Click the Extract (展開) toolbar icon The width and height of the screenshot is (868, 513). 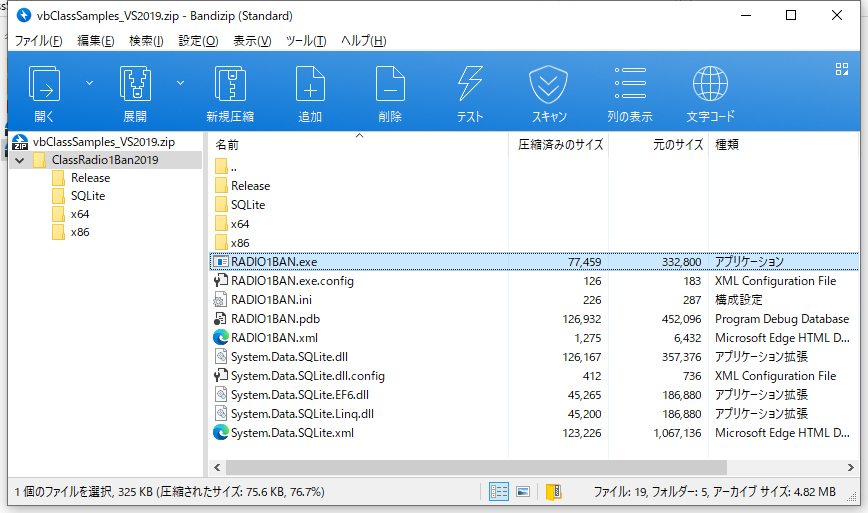[x=135, y=84]
